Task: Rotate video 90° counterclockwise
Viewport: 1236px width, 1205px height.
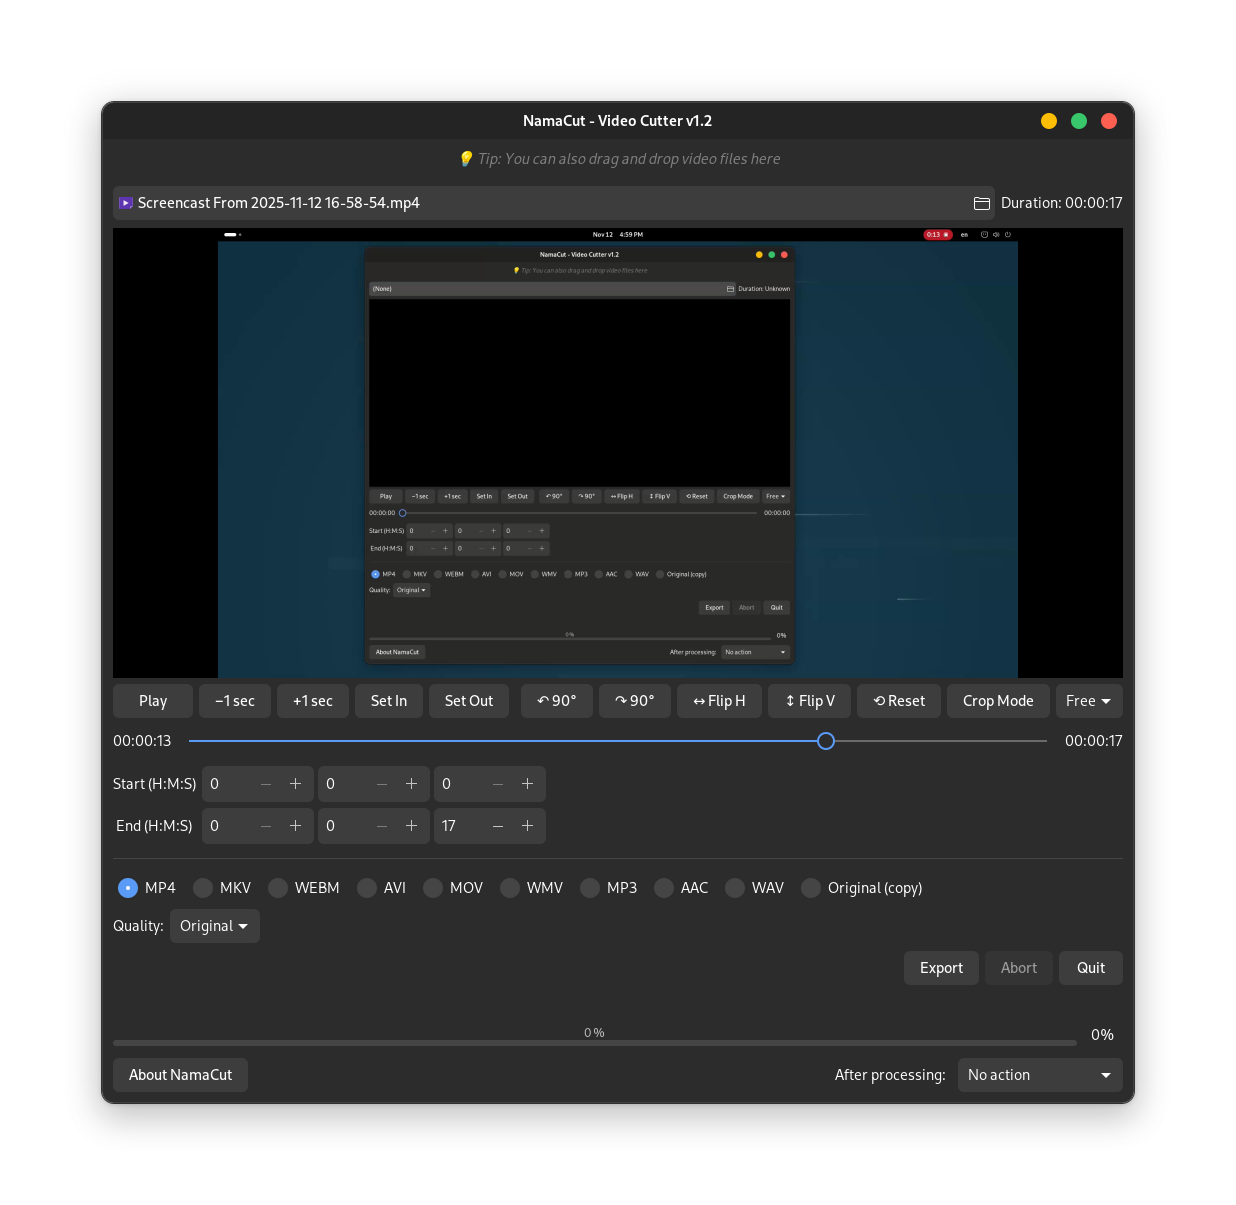Action: click(x=557, y=701)
